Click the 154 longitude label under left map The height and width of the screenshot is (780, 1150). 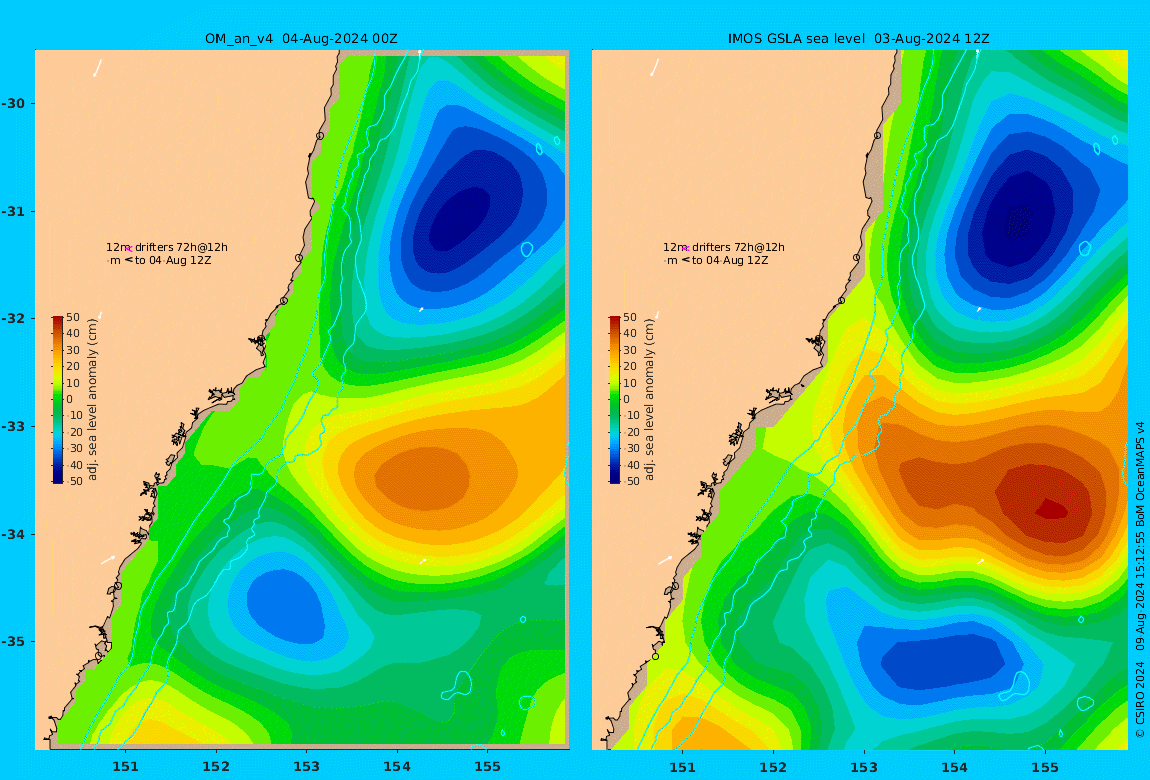tap(397, 767)
